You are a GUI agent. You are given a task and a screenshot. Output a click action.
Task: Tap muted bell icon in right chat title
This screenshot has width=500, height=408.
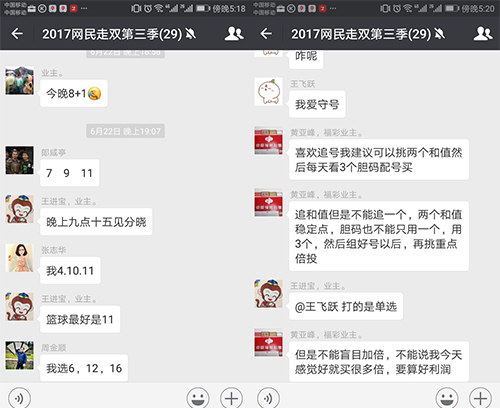(440, 34)
